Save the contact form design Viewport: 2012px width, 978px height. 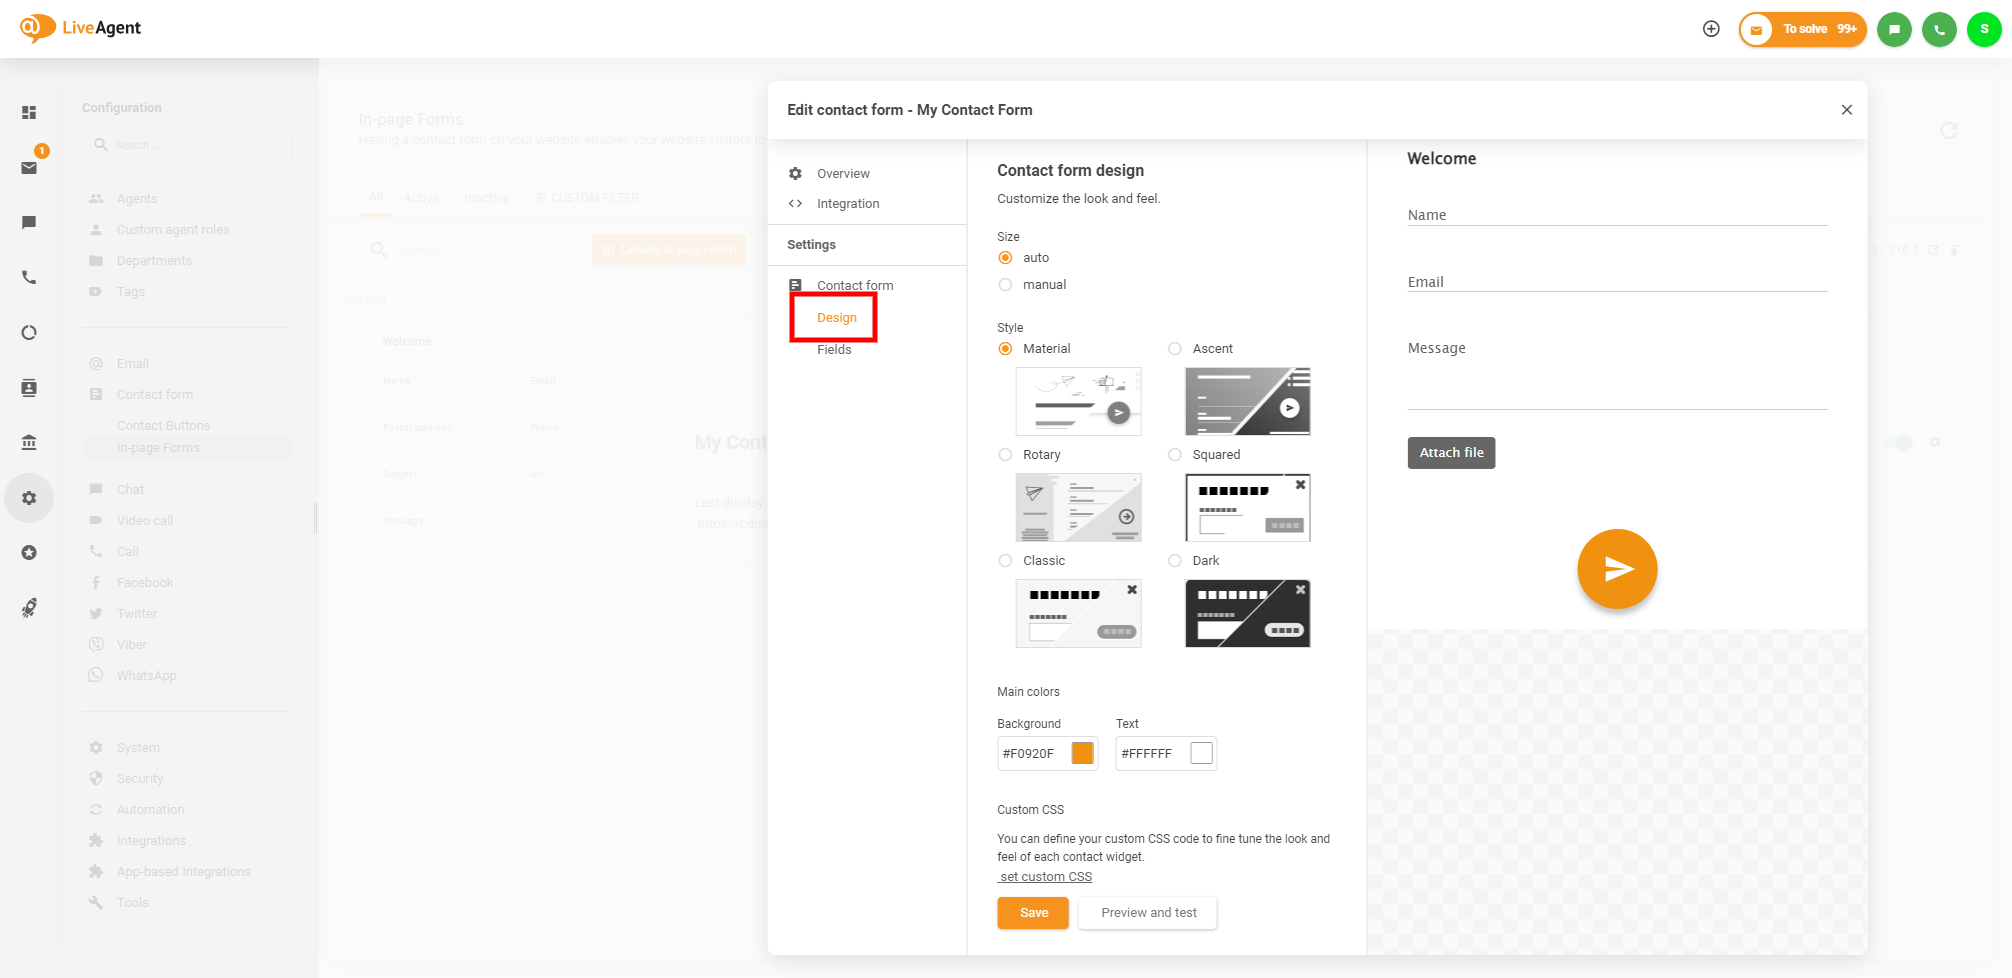pos(1032,912)
